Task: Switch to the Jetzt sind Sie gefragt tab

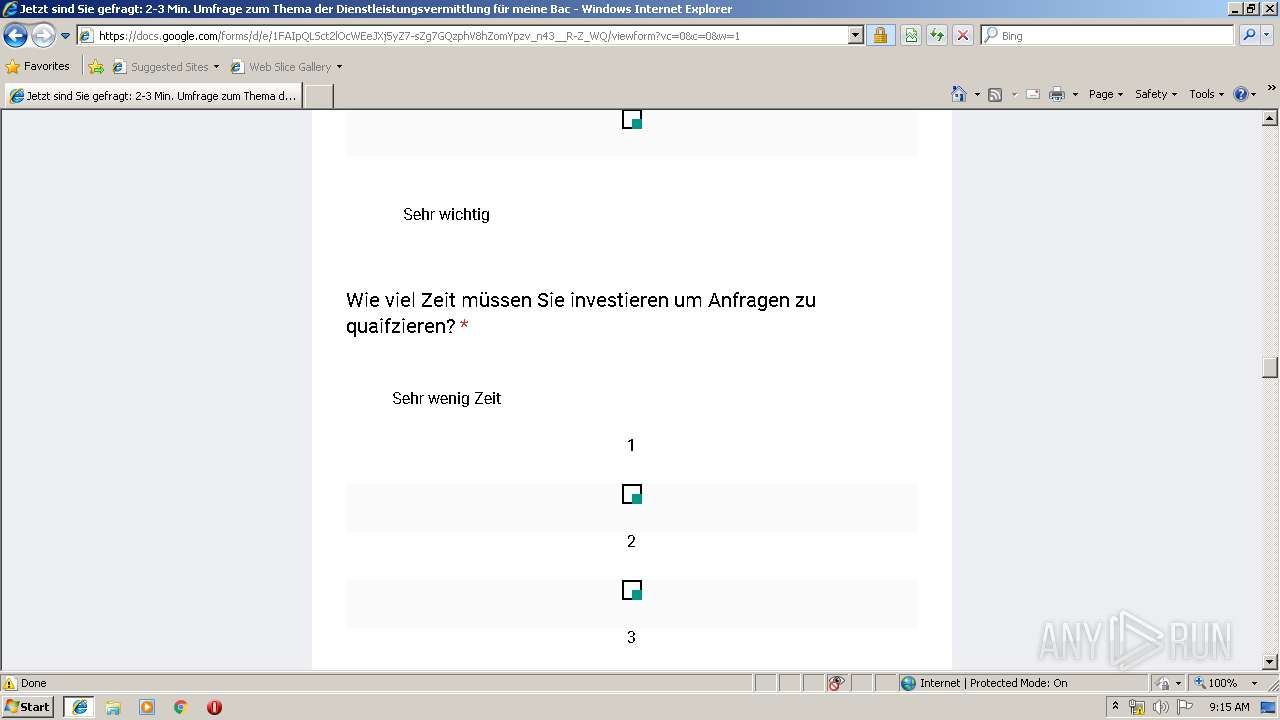Action: pos(153,96)
